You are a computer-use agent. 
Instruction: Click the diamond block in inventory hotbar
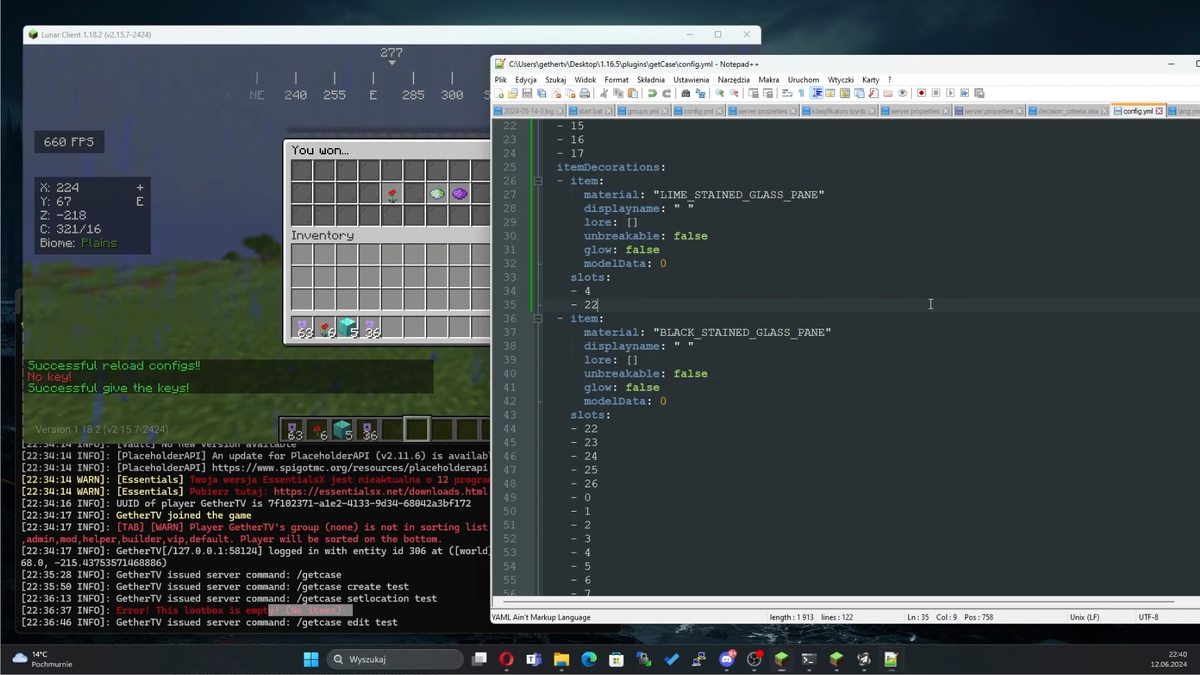point(346,326)
